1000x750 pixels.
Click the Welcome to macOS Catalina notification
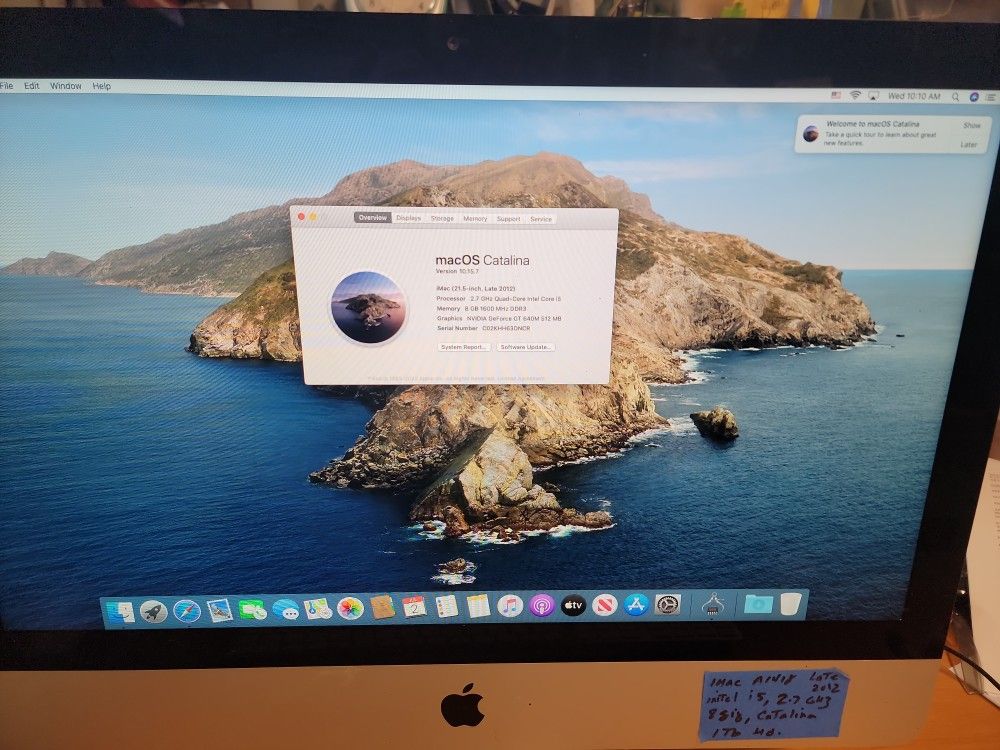click(893, 134)
